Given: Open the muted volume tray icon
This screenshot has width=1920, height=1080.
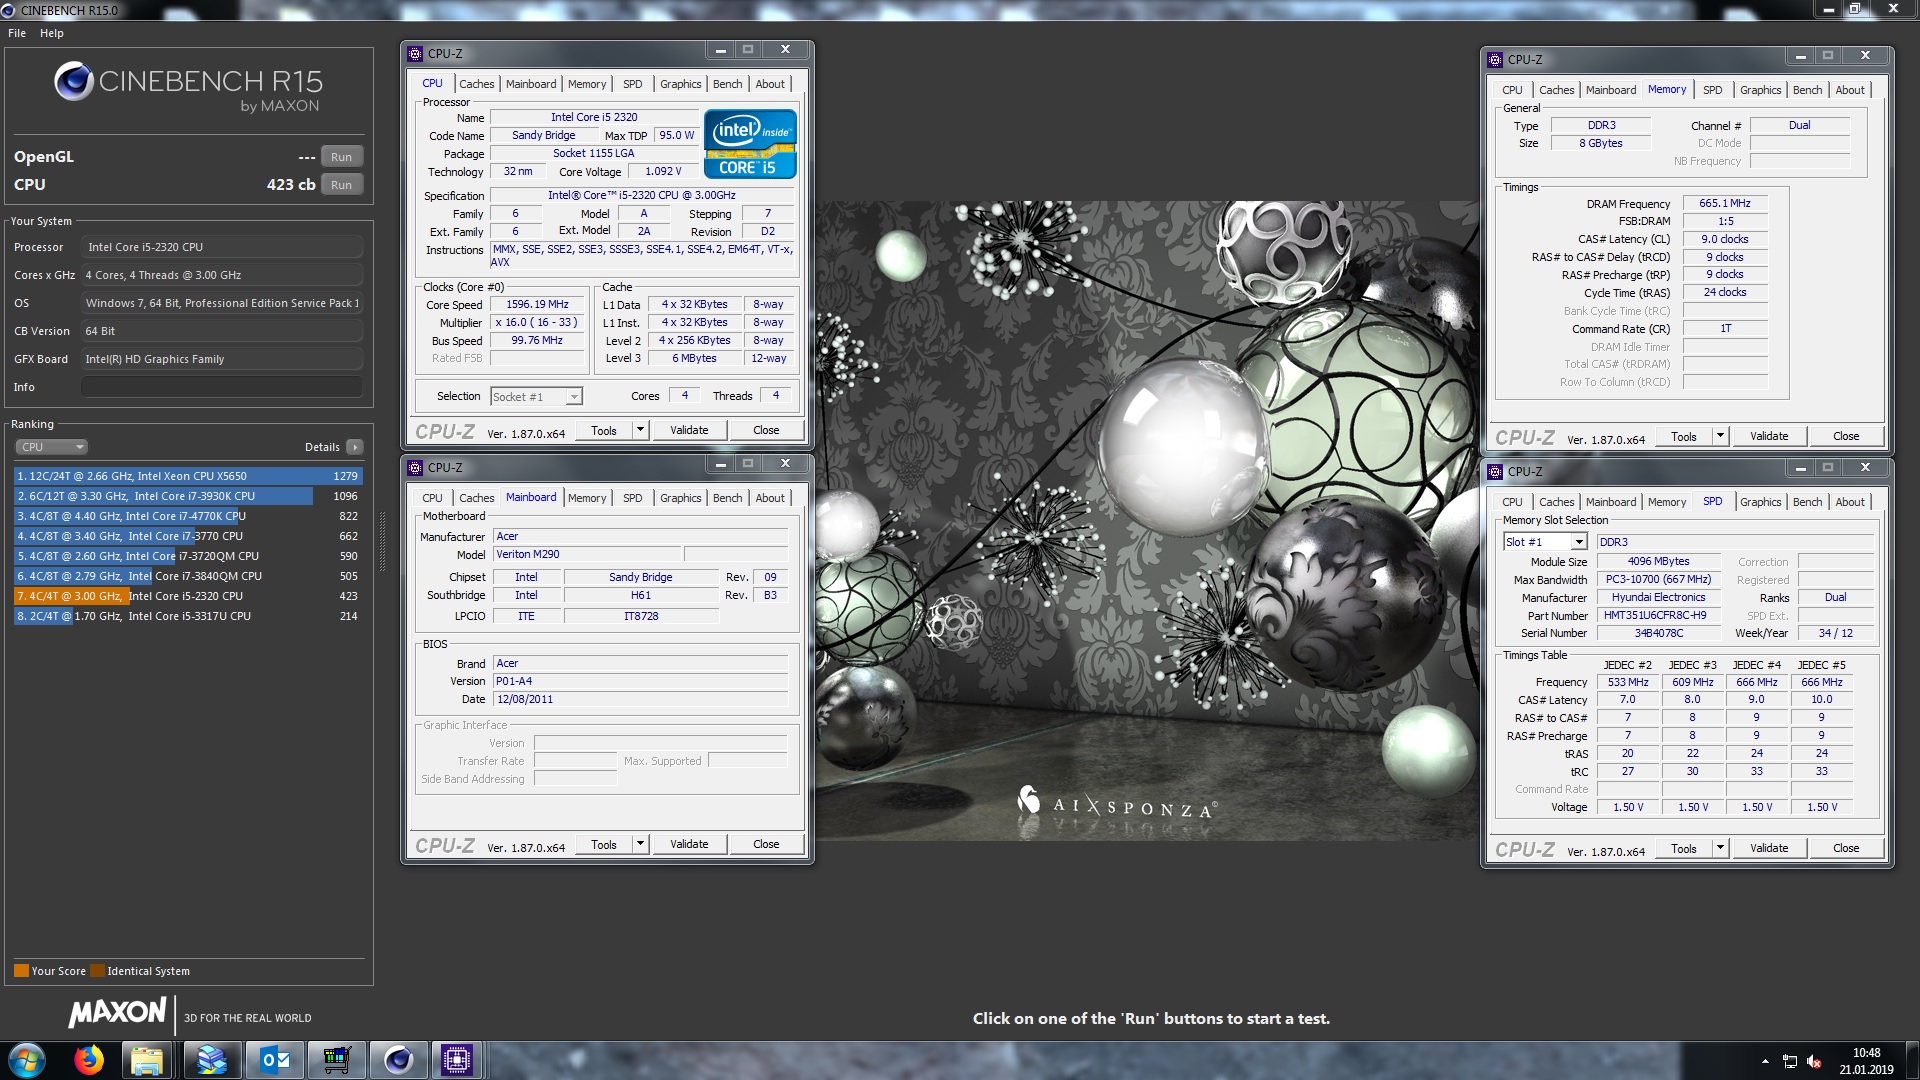Looking at the screenshot, I should [1814, 1061].
